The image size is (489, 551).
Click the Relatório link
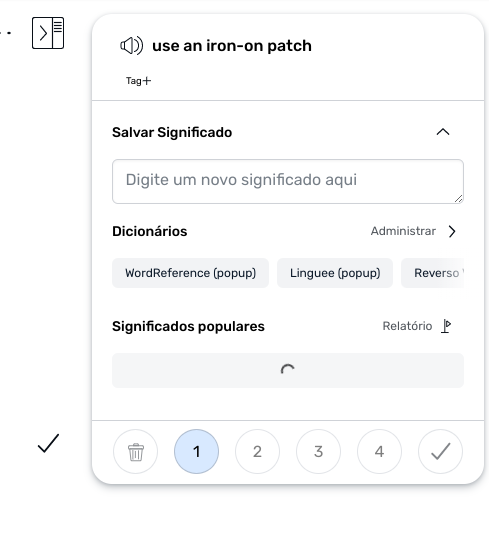407,326
